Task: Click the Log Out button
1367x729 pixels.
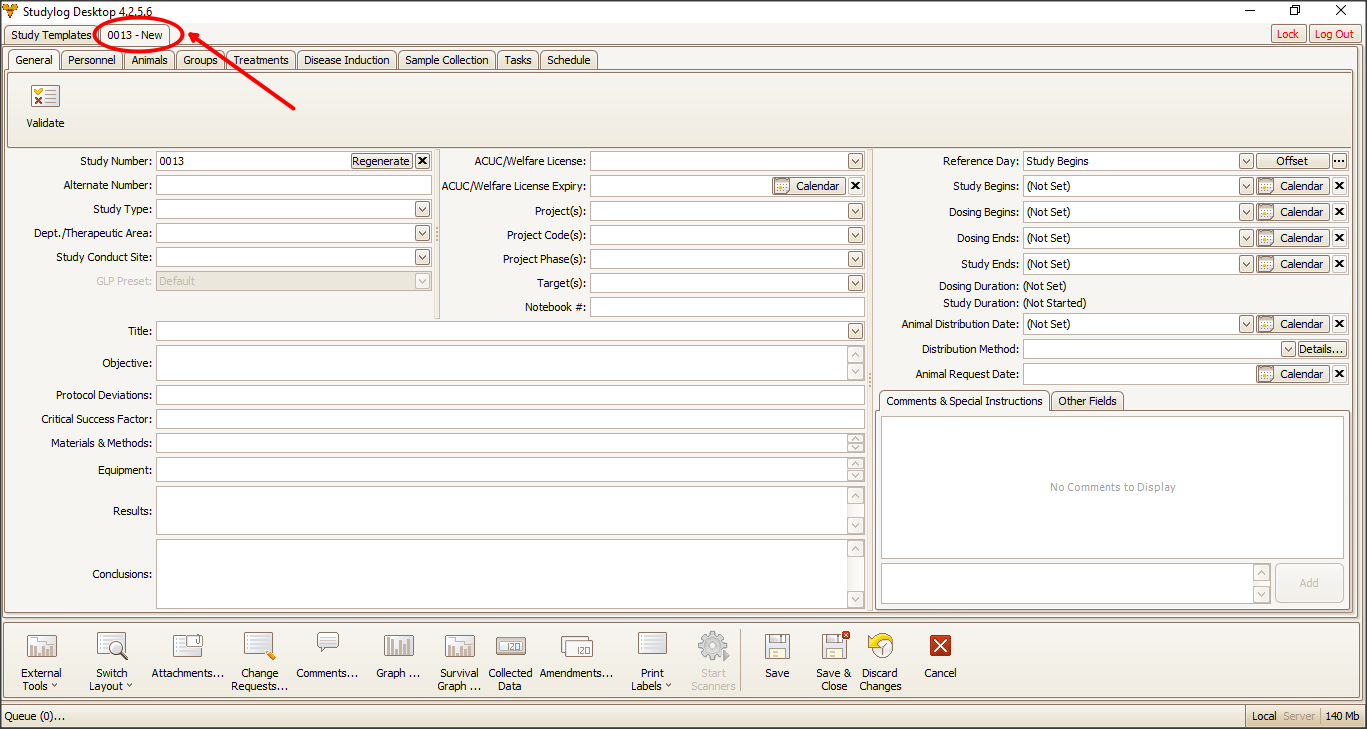Action: (1334, 34)
